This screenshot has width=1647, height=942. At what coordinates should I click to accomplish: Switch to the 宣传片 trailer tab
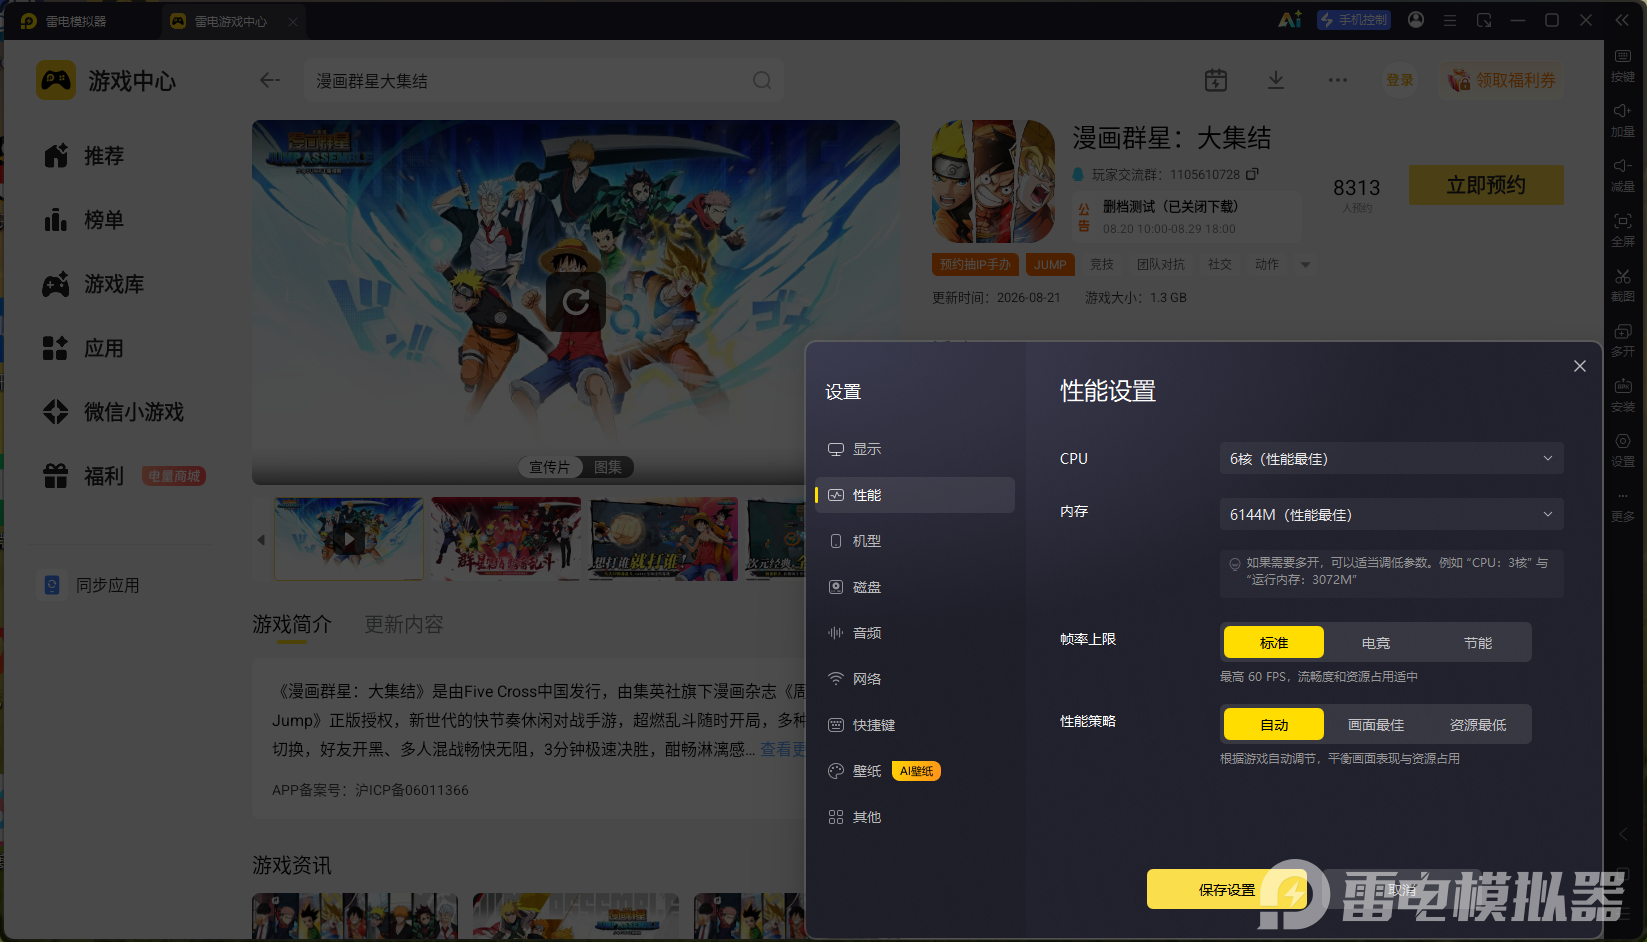click(x=550, y=467)
